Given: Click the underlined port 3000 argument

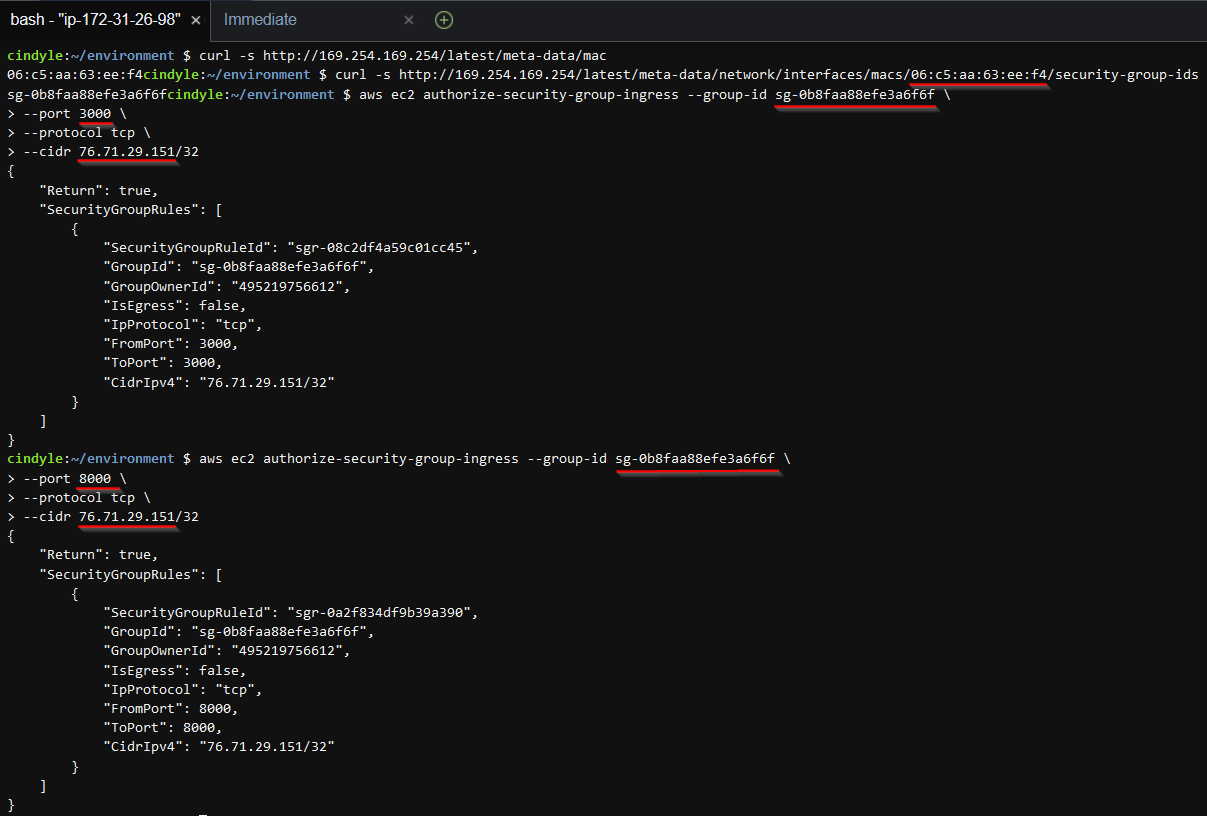Looking at the screenshot, I should [95, 113].
